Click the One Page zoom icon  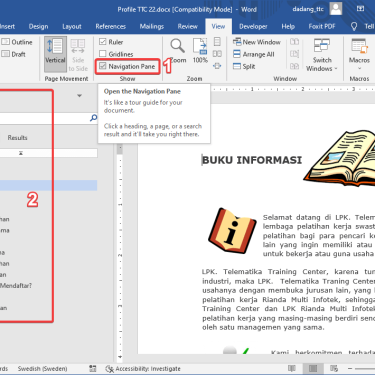(x=217, y=42)
